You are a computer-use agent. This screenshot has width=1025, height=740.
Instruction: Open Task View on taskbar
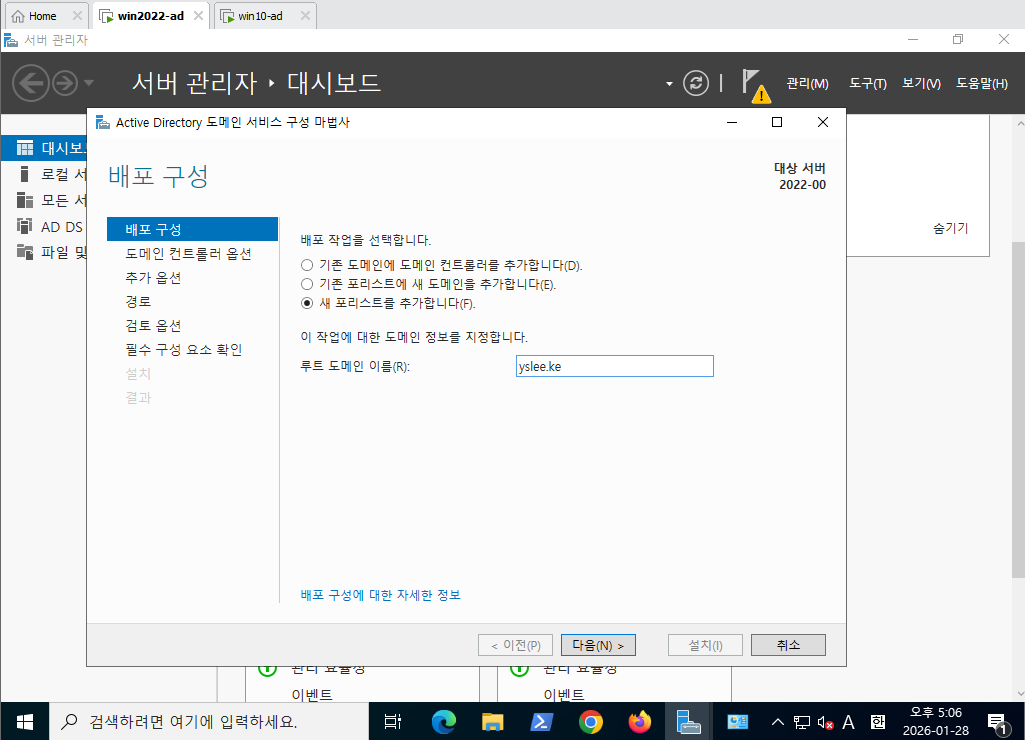393,722
